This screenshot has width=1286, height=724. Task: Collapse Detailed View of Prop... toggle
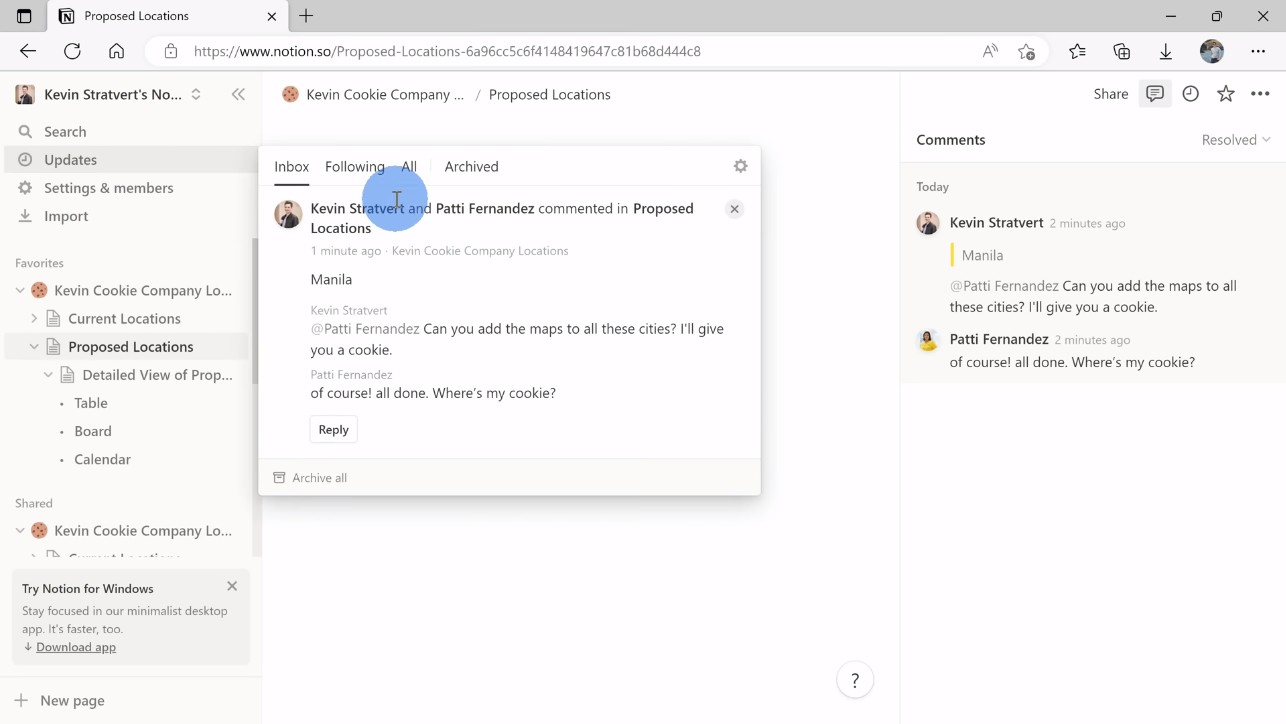pyautogui.click(x=48, y=374)
